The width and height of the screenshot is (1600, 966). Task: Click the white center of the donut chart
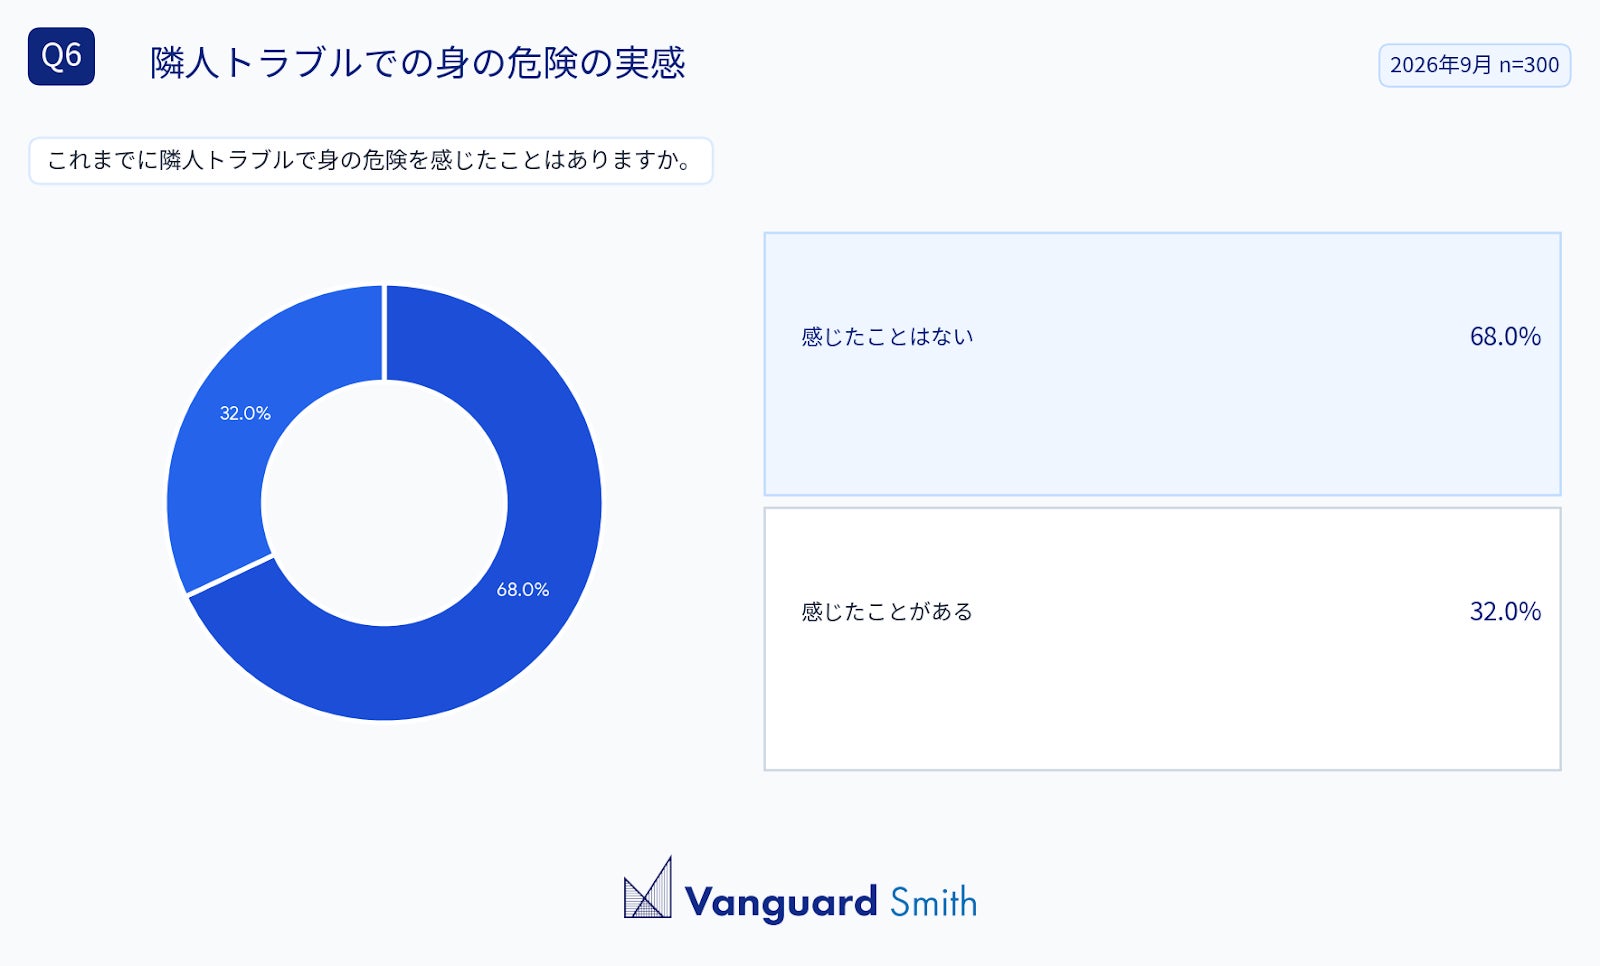click(x=384, y=503)
